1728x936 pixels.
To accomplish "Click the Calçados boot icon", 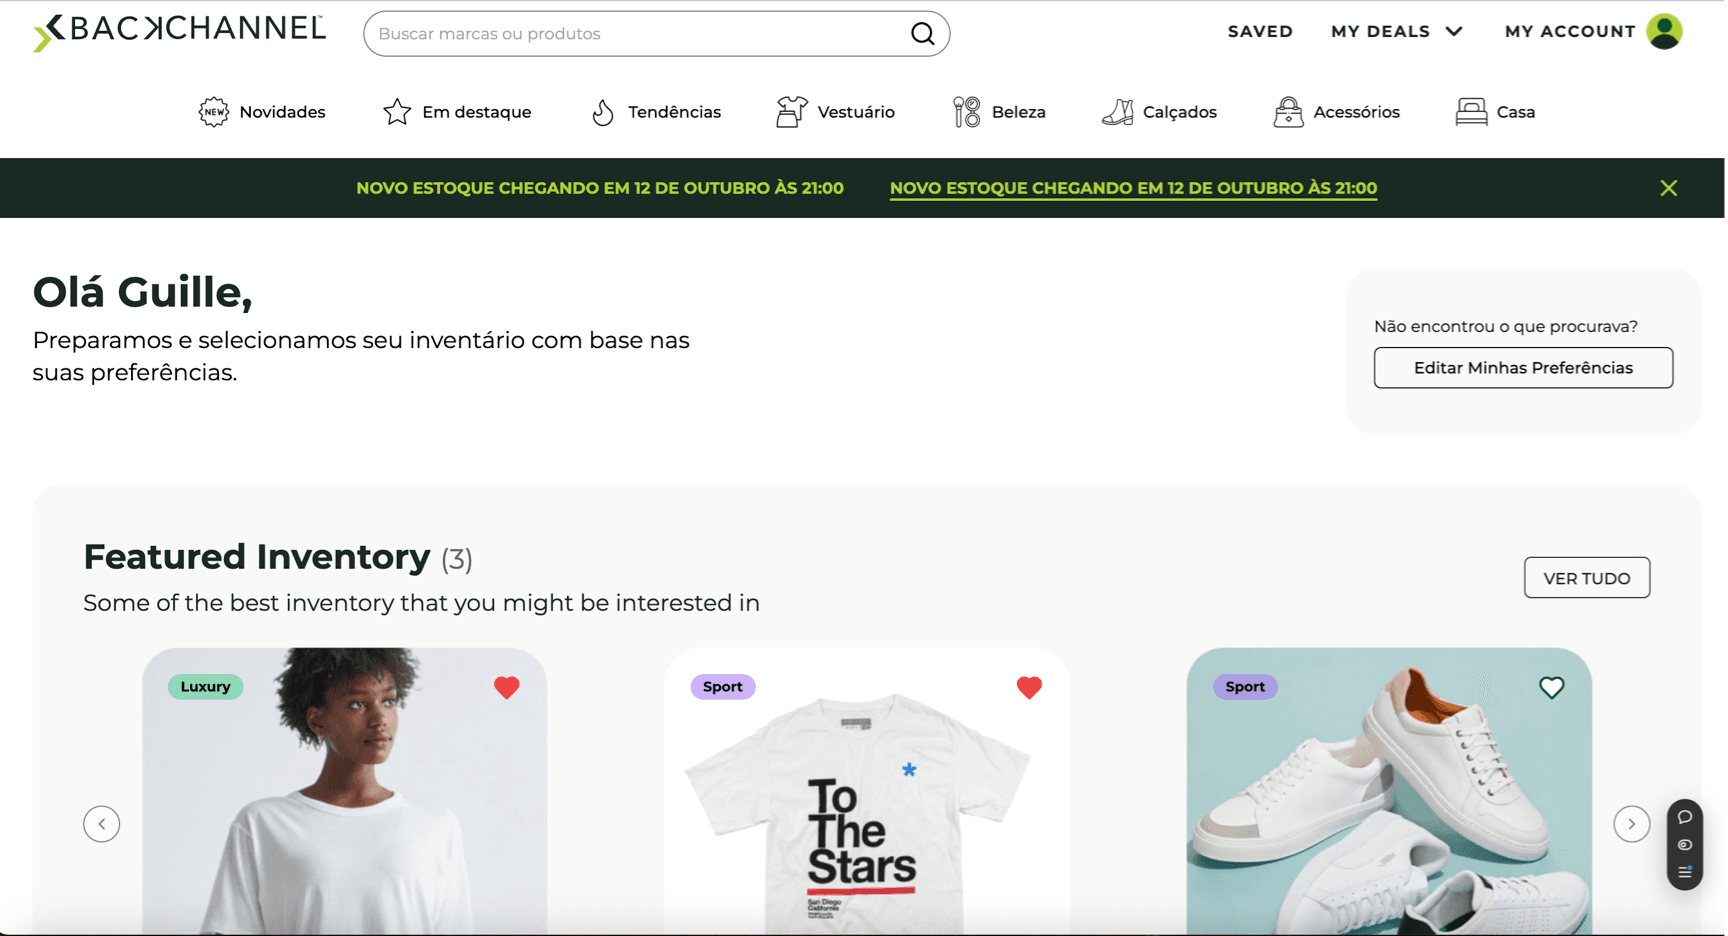I will [x=1117, y=112].
